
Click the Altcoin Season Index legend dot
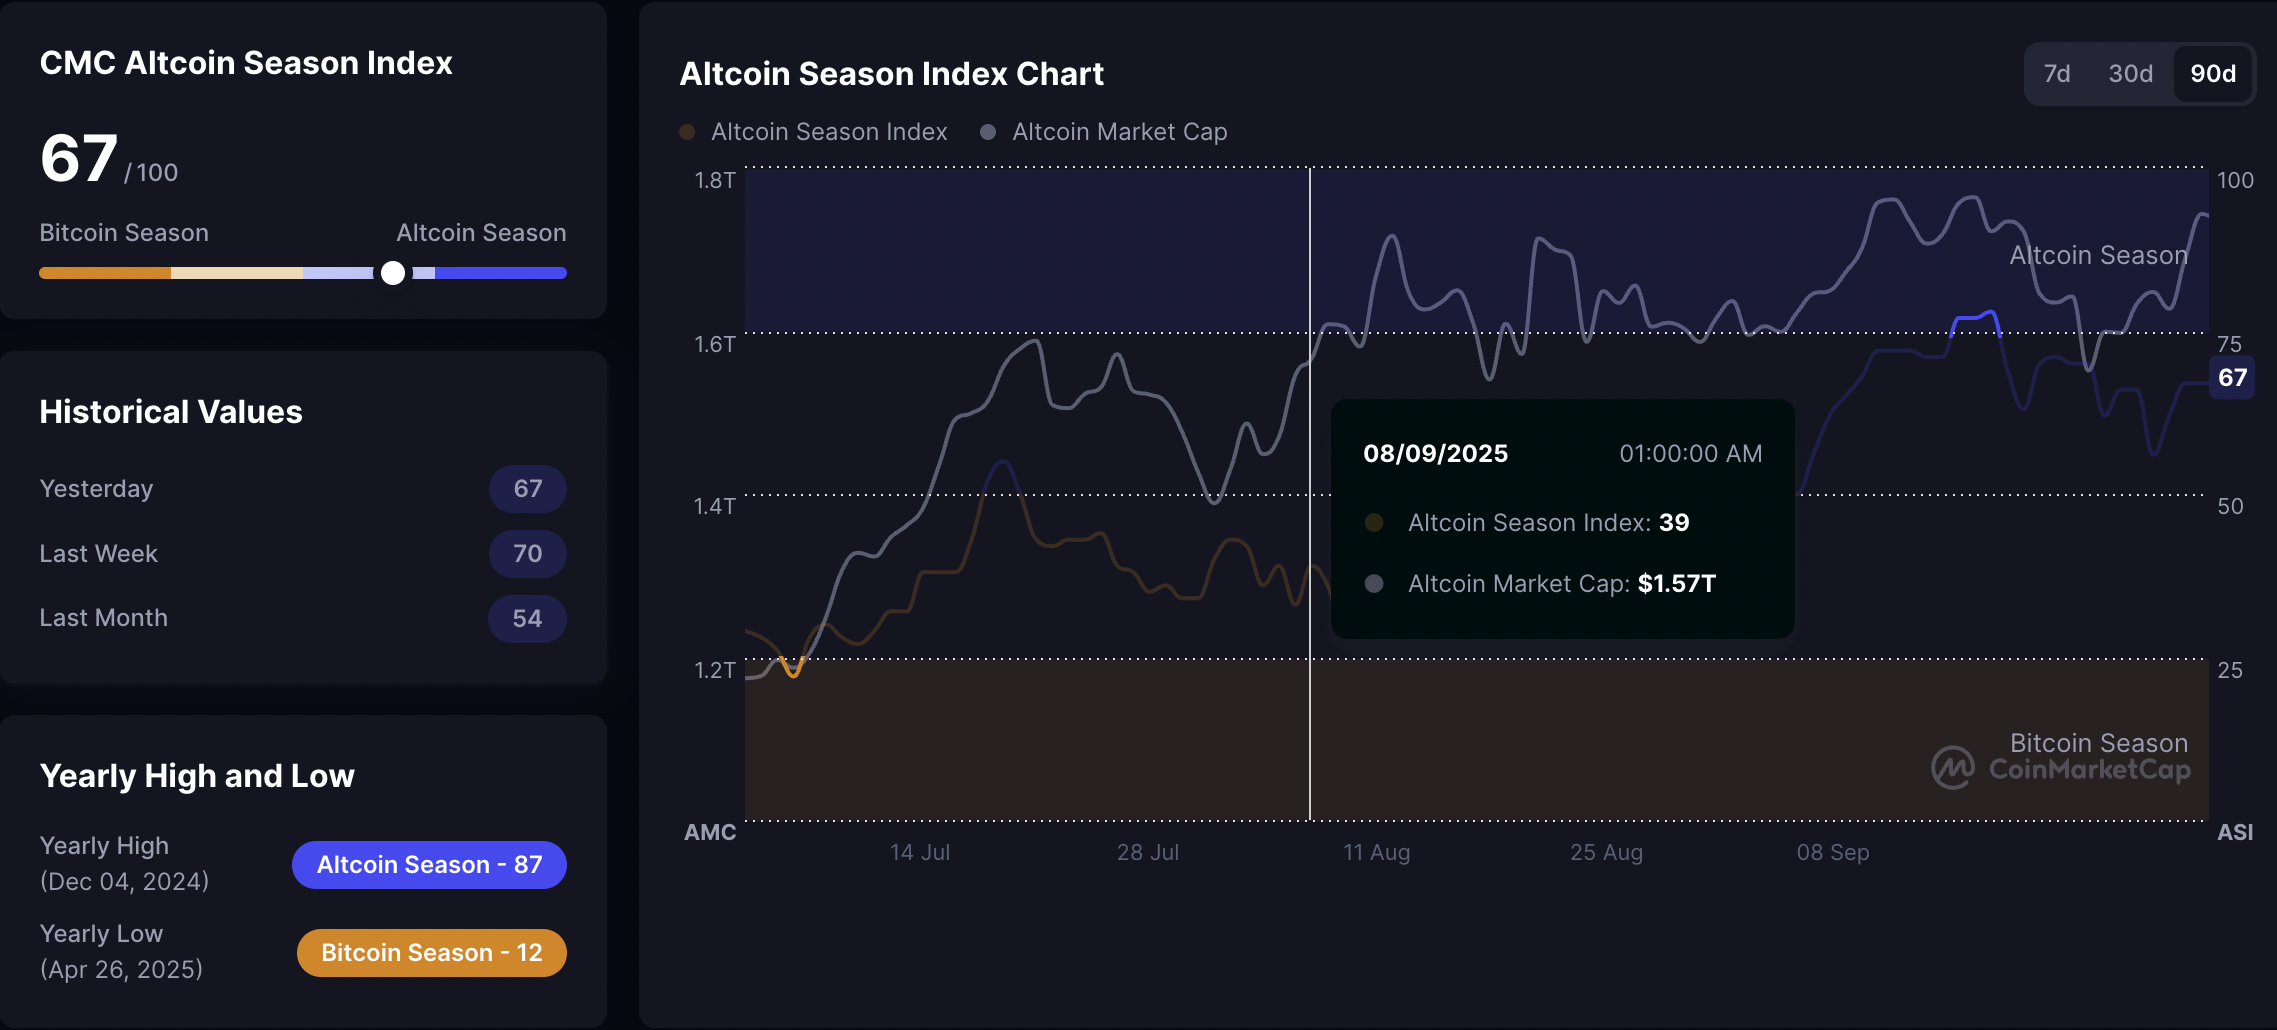click(x=687, y=131)
